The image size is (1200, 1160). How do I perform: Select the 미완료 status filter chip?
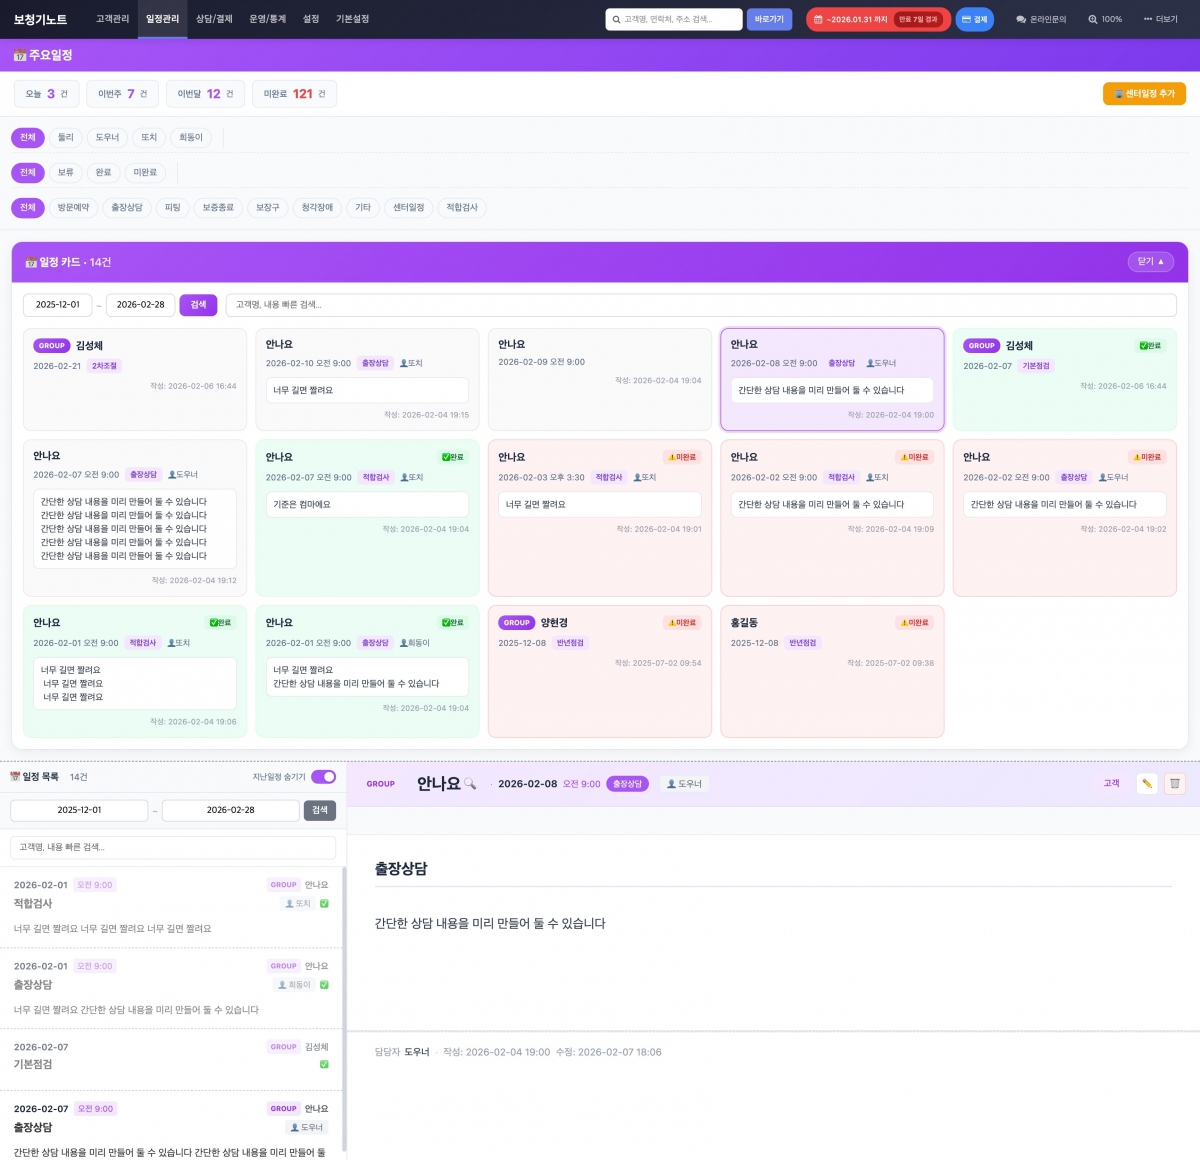(145, 172)
